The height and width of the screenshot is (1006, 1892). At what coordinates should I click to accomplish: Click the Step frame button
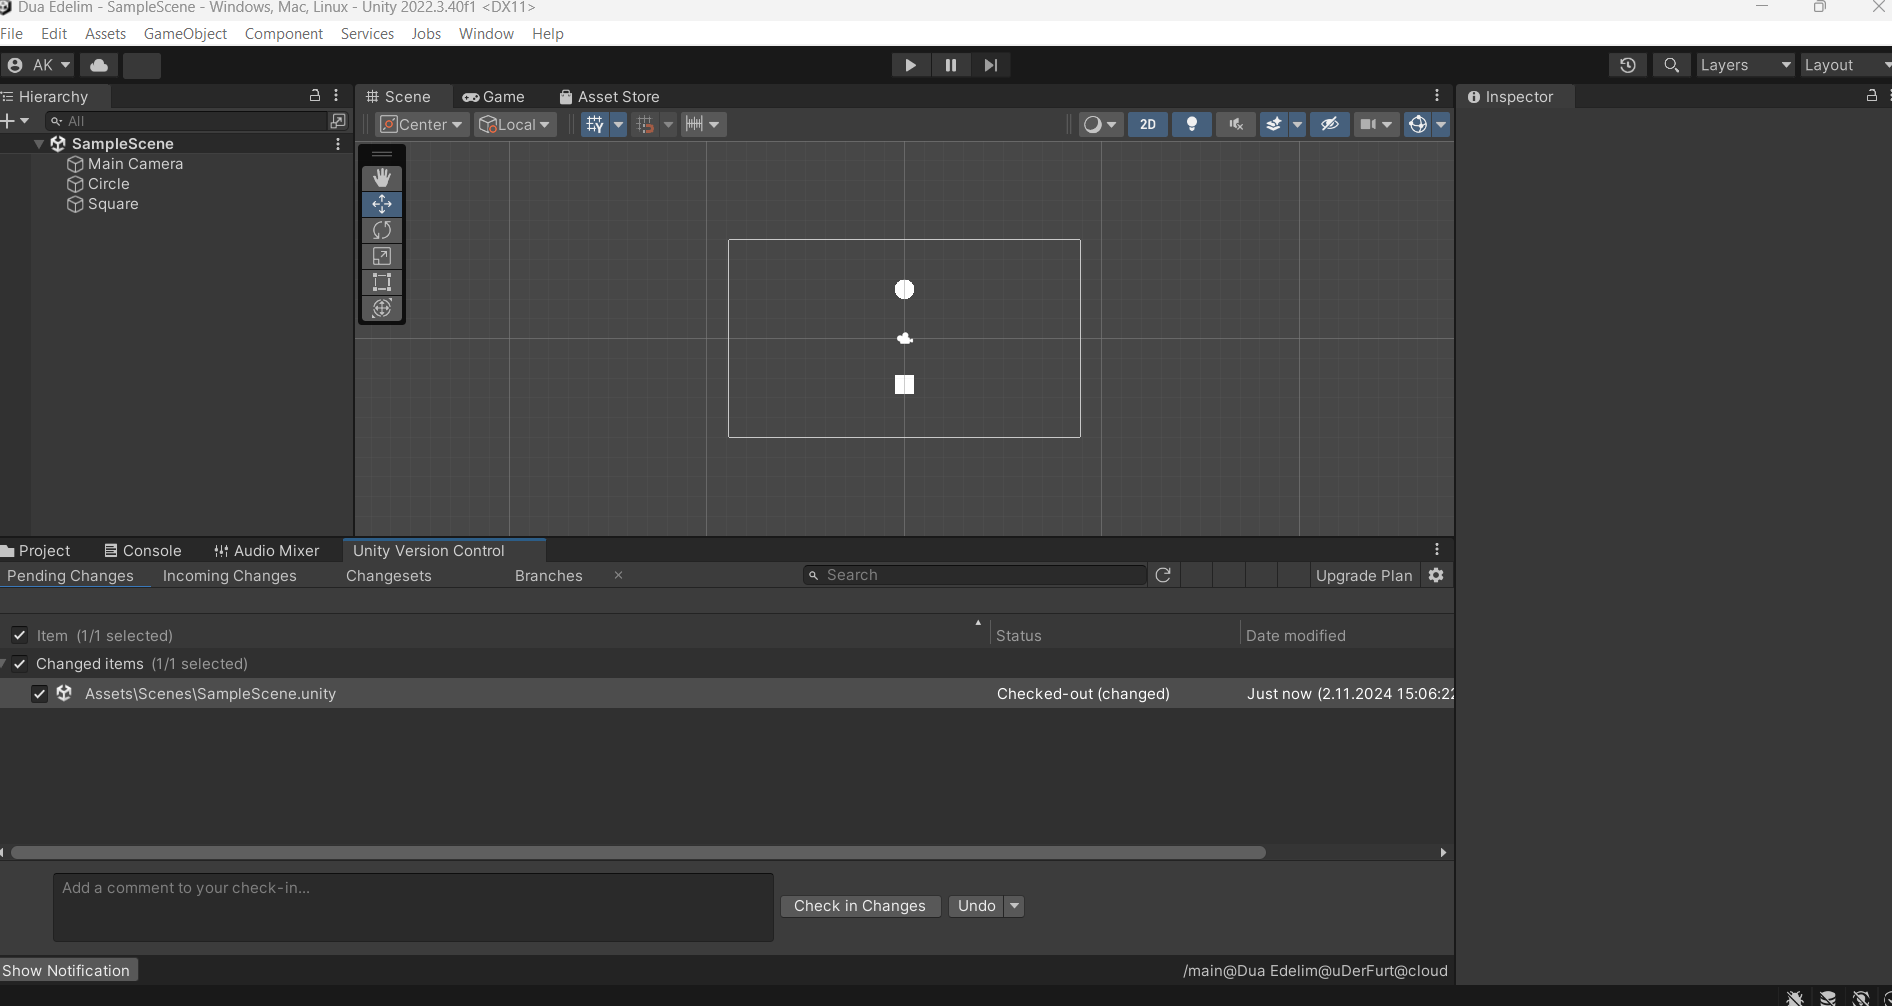(991, 65)
